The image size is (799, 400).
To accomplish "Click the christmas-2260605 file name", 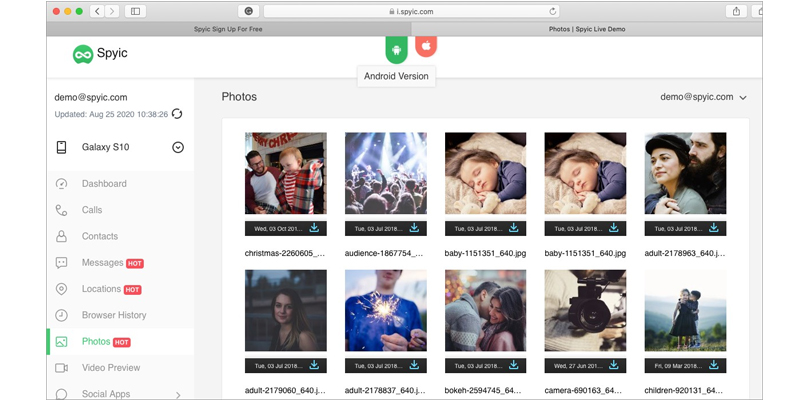I will [285, 253].
